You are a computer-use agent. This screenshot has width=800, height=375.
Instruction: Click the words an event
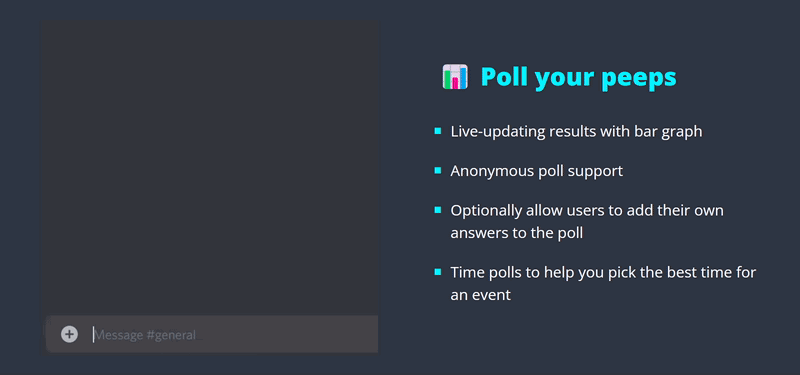(x=481, y=295)
